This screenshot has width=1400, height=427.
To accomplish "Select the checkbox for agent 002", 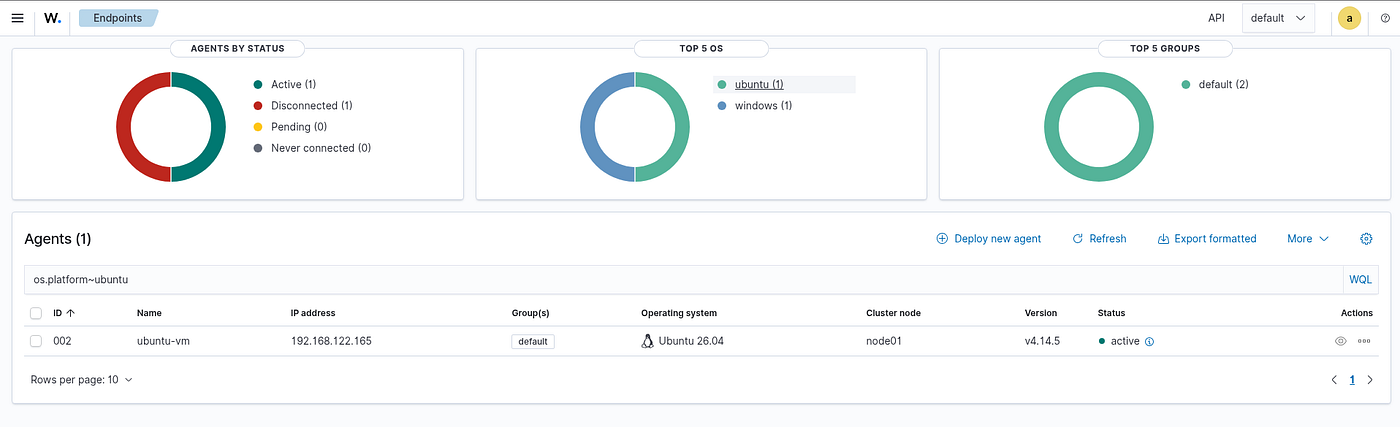I will (x=36, y=341).
